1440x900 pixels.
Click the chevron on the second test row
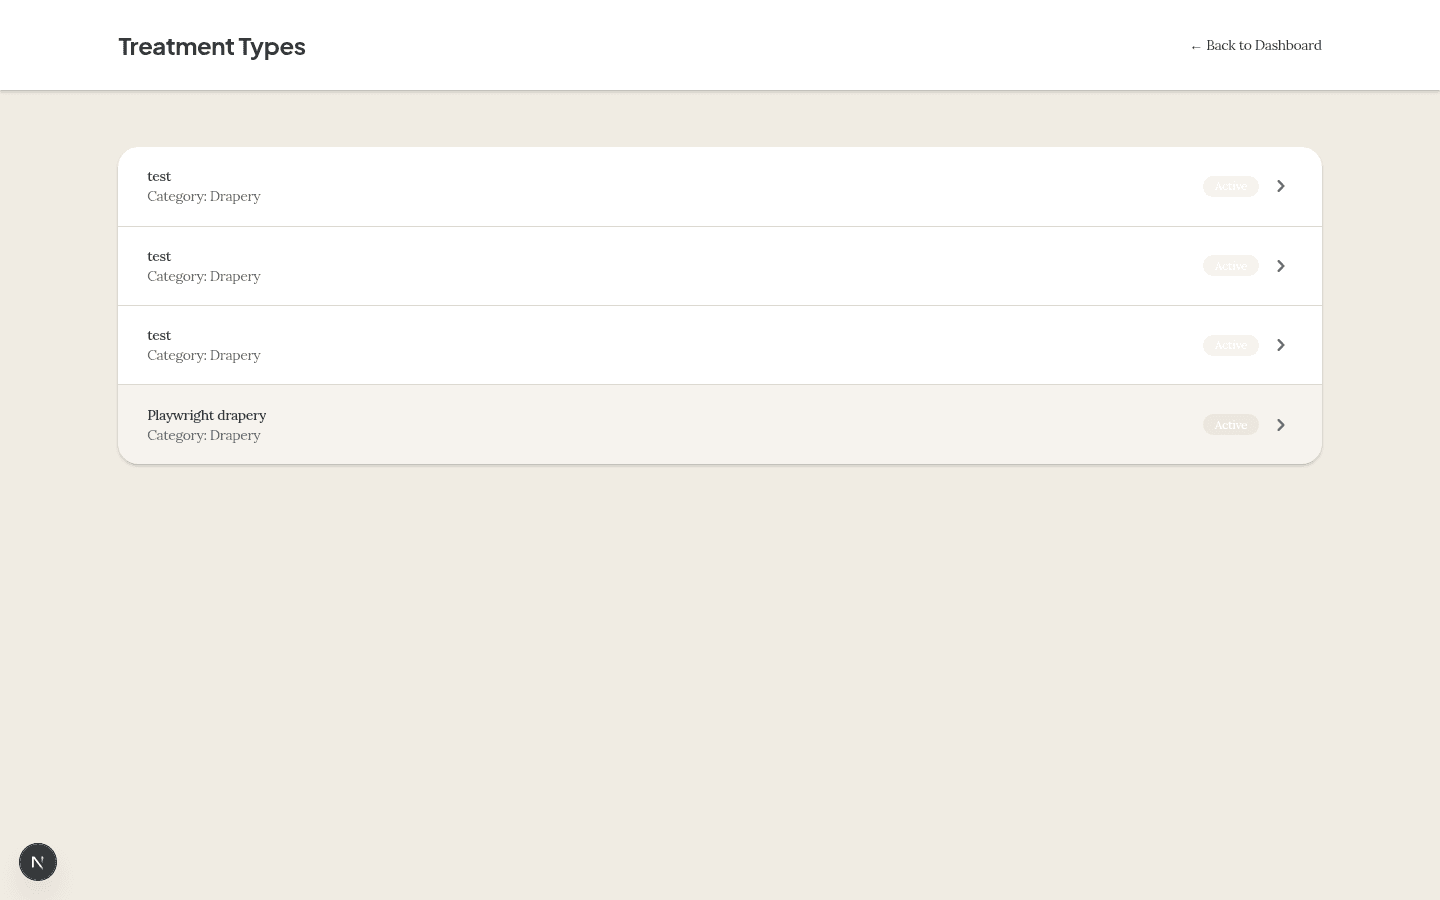[1280, 266]
